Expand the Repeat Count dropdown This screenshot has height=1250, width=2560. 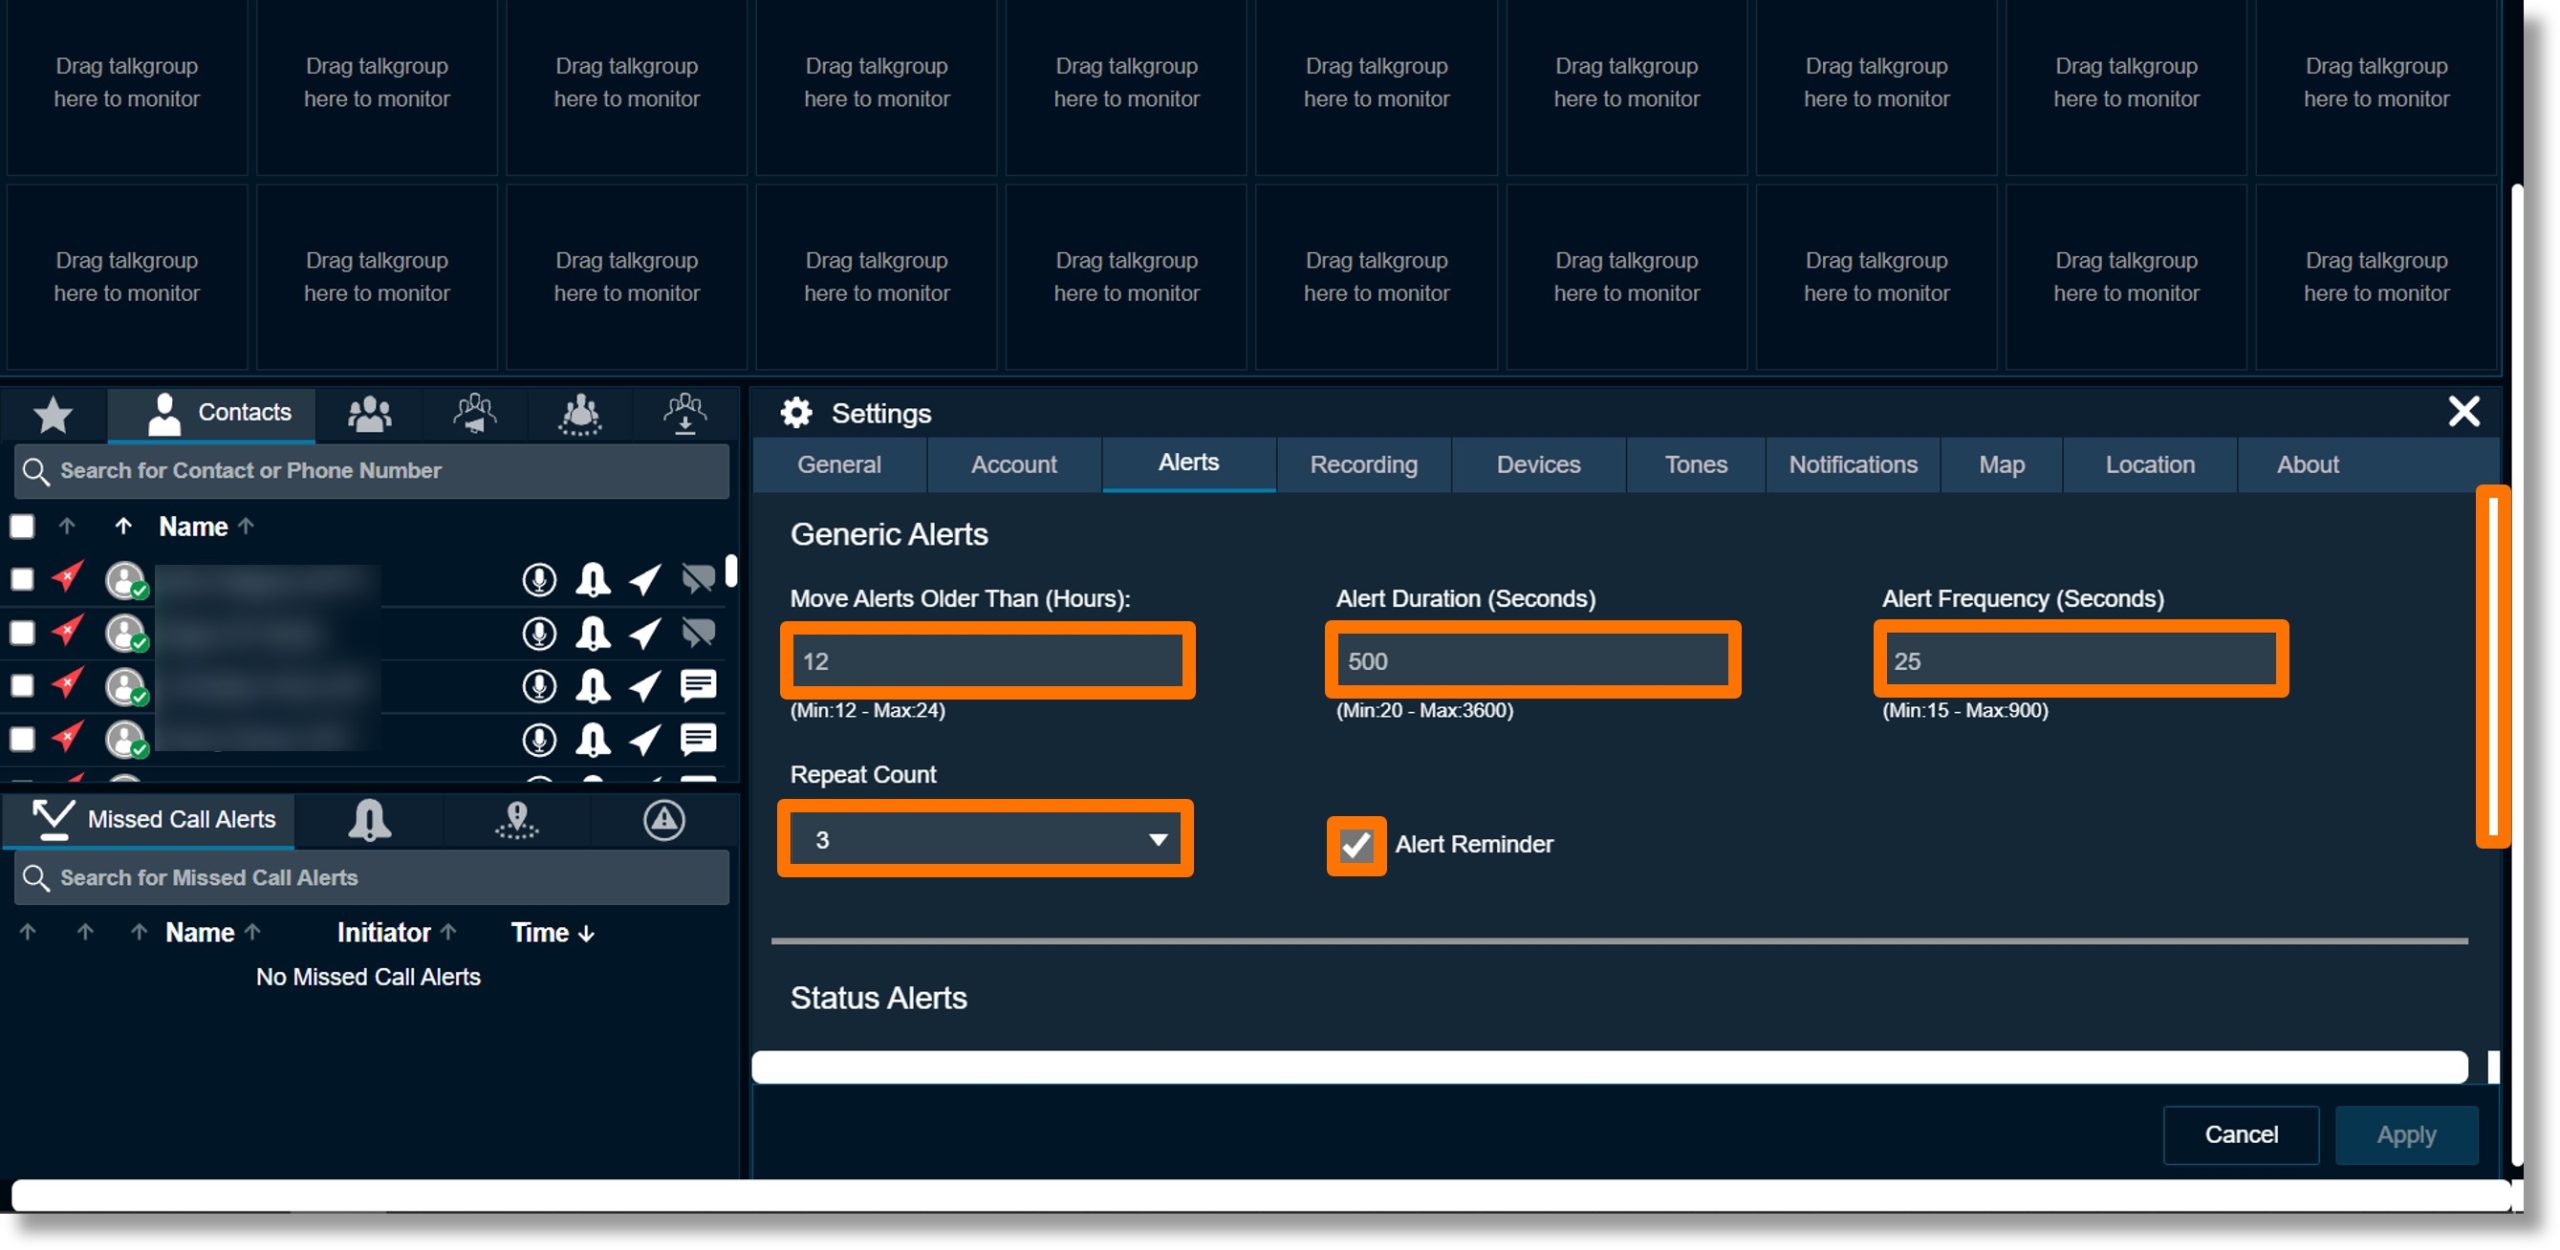[x=1159, y=839]
